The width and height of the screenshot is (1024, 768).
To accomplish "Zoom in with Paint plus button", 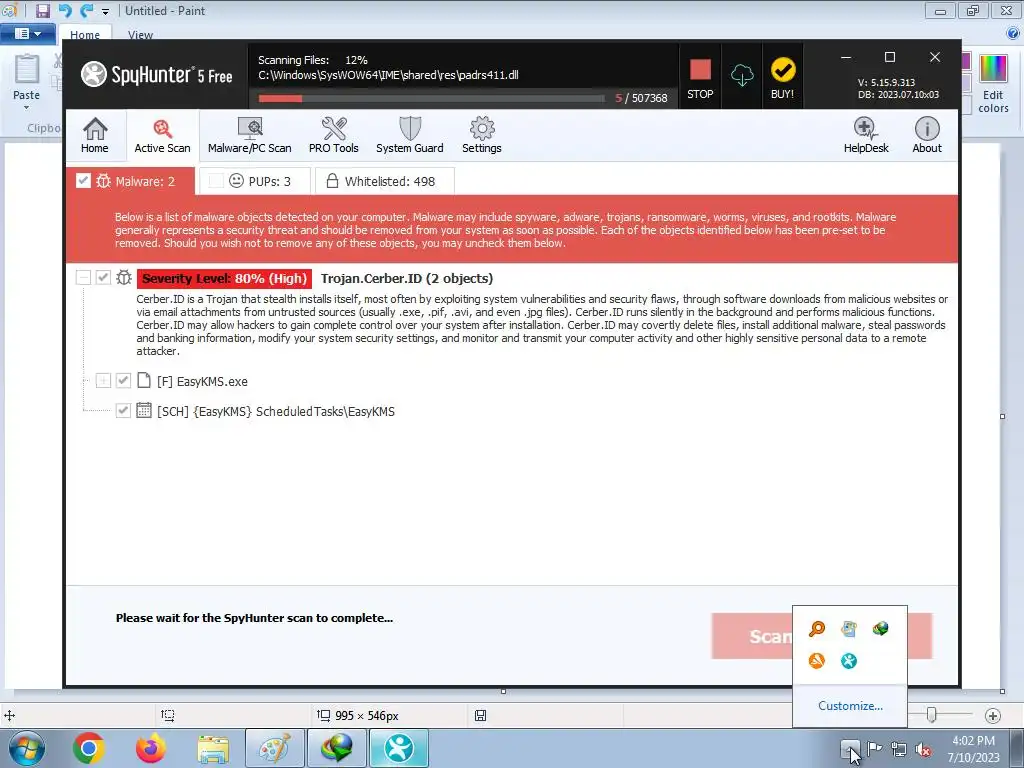I will (x=993, y=716).
